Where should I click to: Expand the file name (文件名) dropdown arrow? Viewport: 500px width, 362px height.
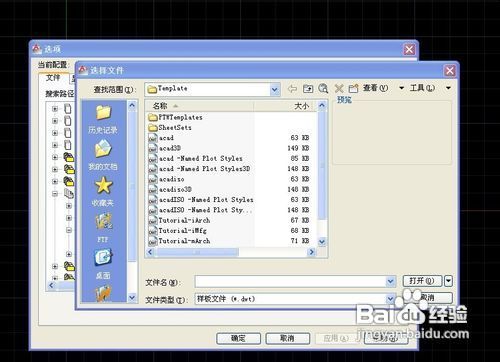(x=391, y=282)
